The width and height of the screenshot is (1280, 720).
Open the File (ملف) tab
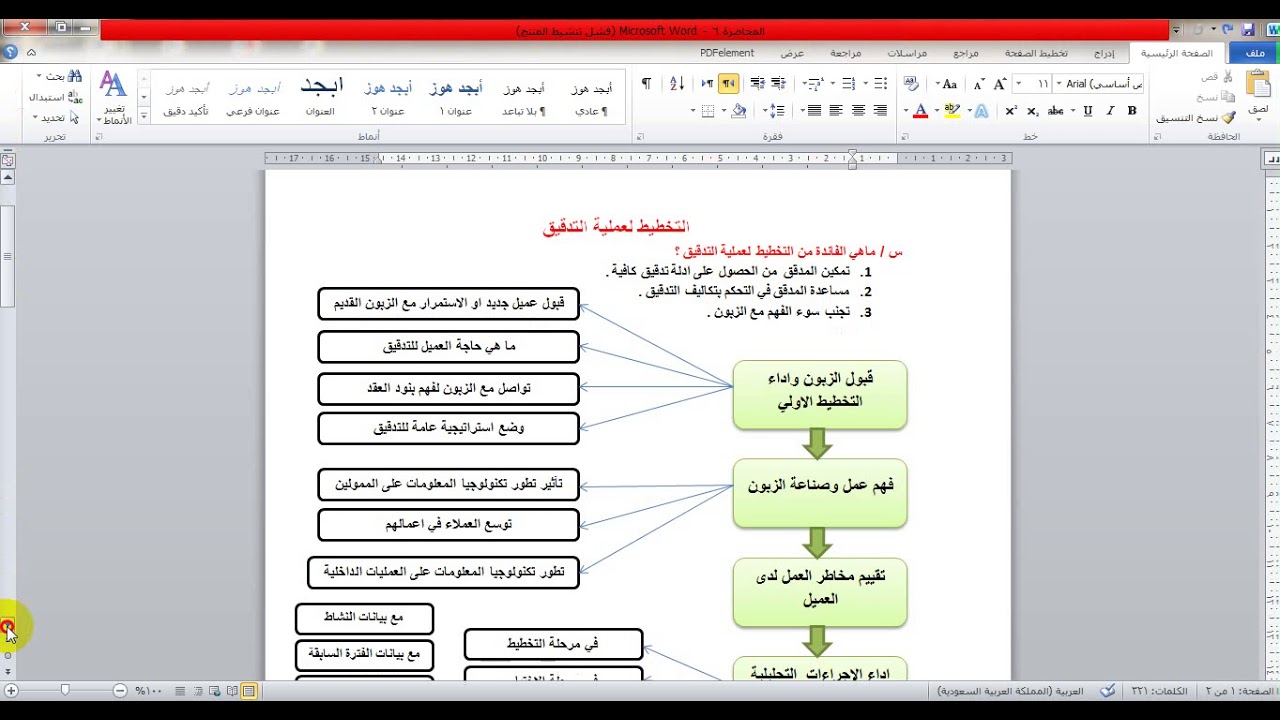(1254, 53)
